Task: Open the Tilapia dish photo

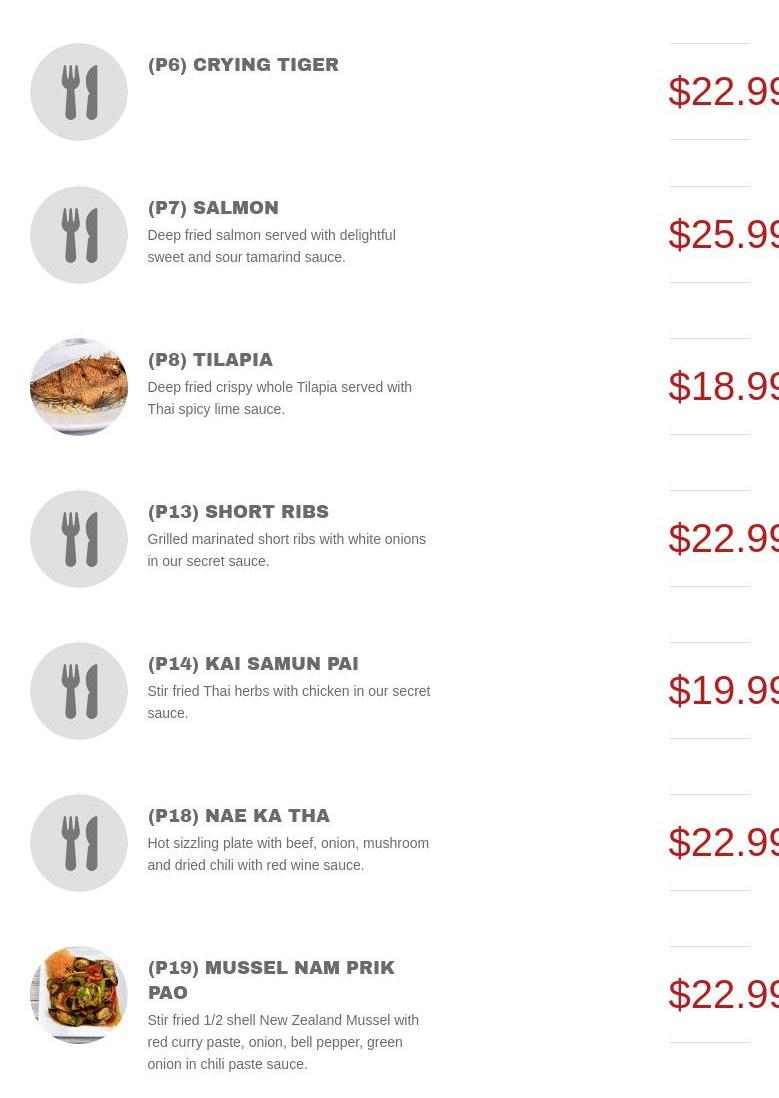Action: pos(79,387)
